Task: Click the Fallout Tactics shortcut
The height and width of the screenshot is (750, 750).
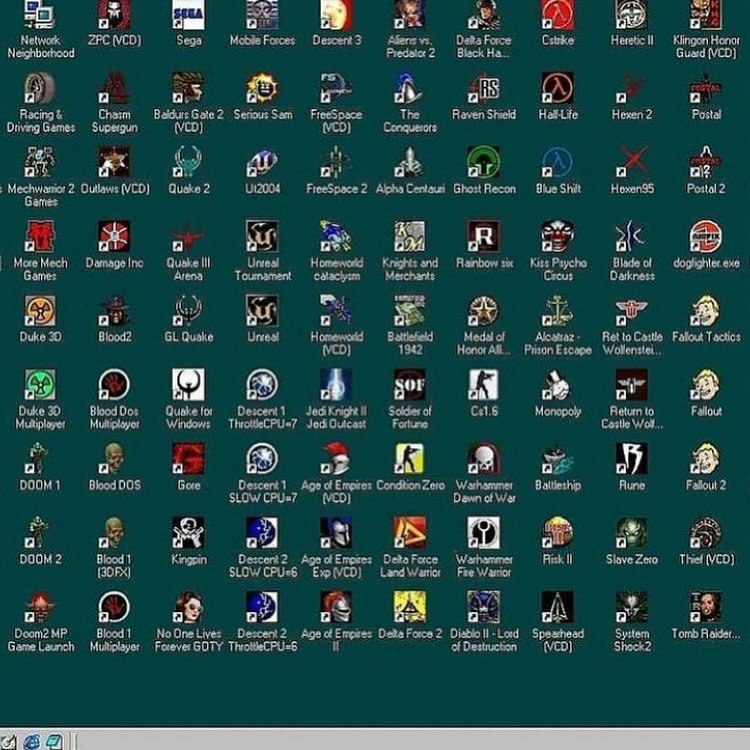Action: (x=706, y=311)
